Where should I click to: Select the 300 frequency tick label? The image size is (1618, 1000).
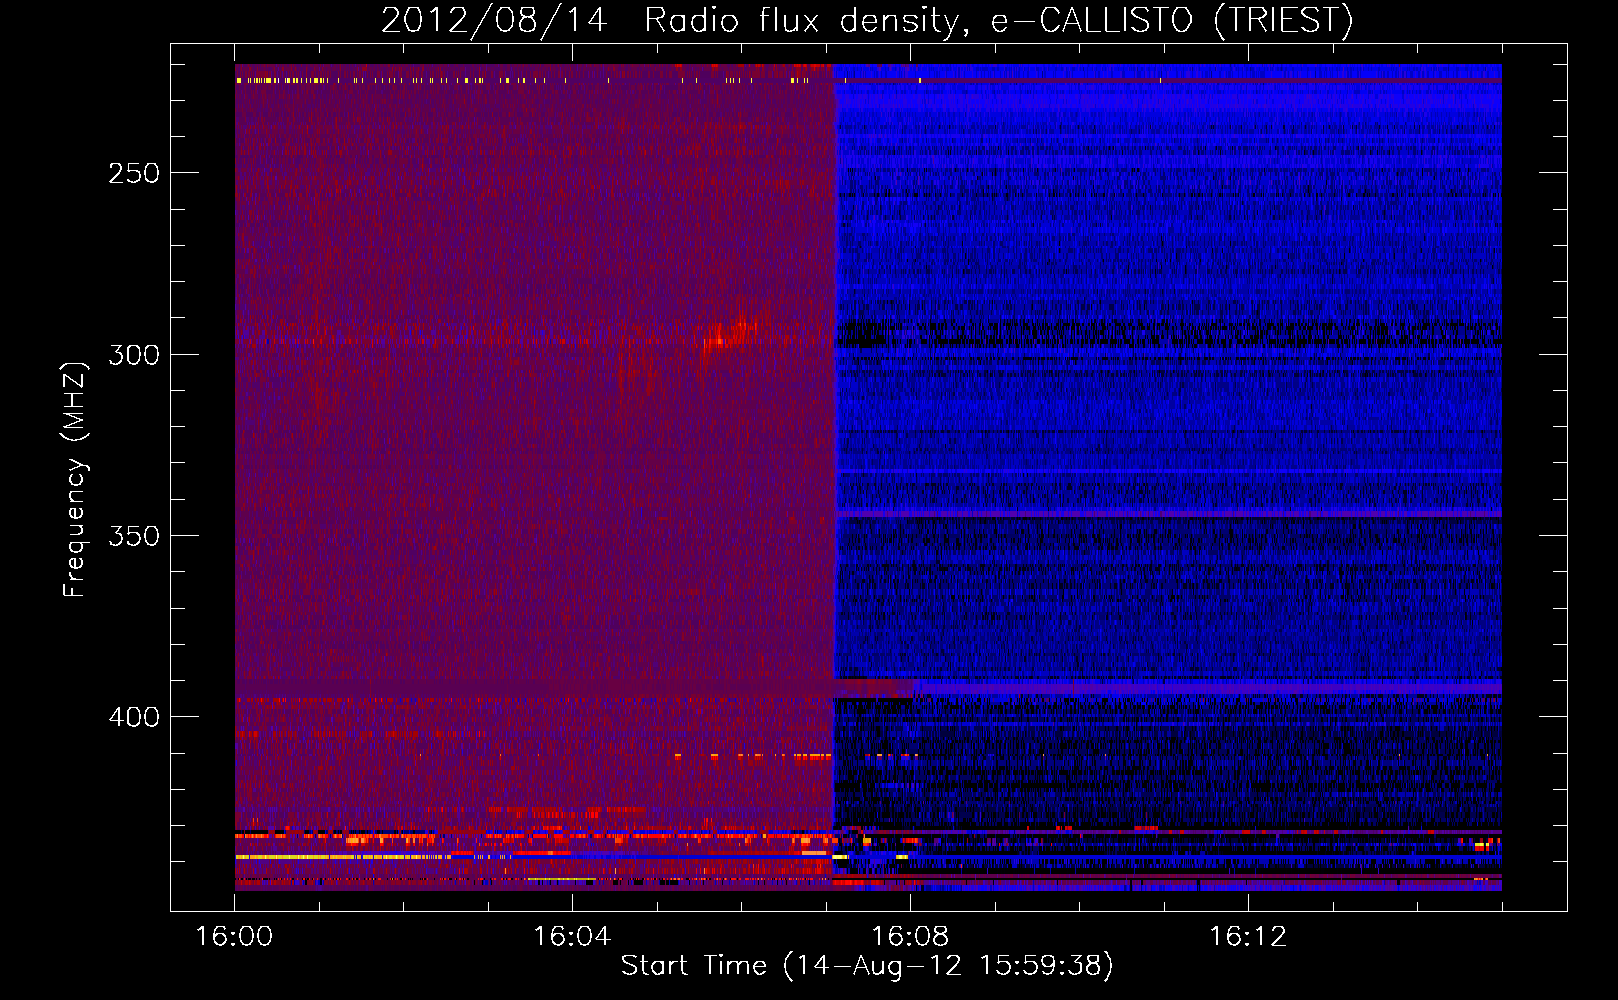pyautogui.click(x=134, y=355)
